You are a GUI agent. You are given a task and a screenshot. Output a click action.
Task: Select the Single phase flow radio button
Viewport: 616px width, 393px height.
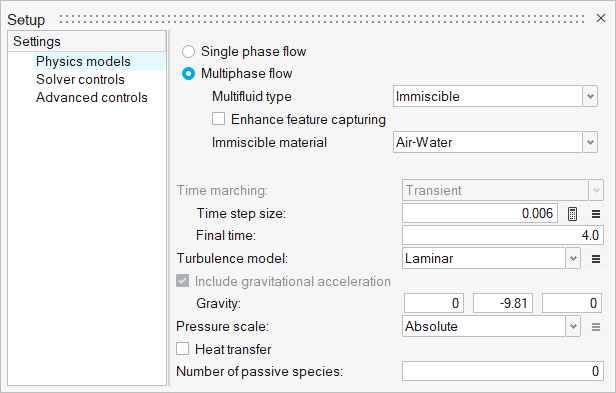189,51
